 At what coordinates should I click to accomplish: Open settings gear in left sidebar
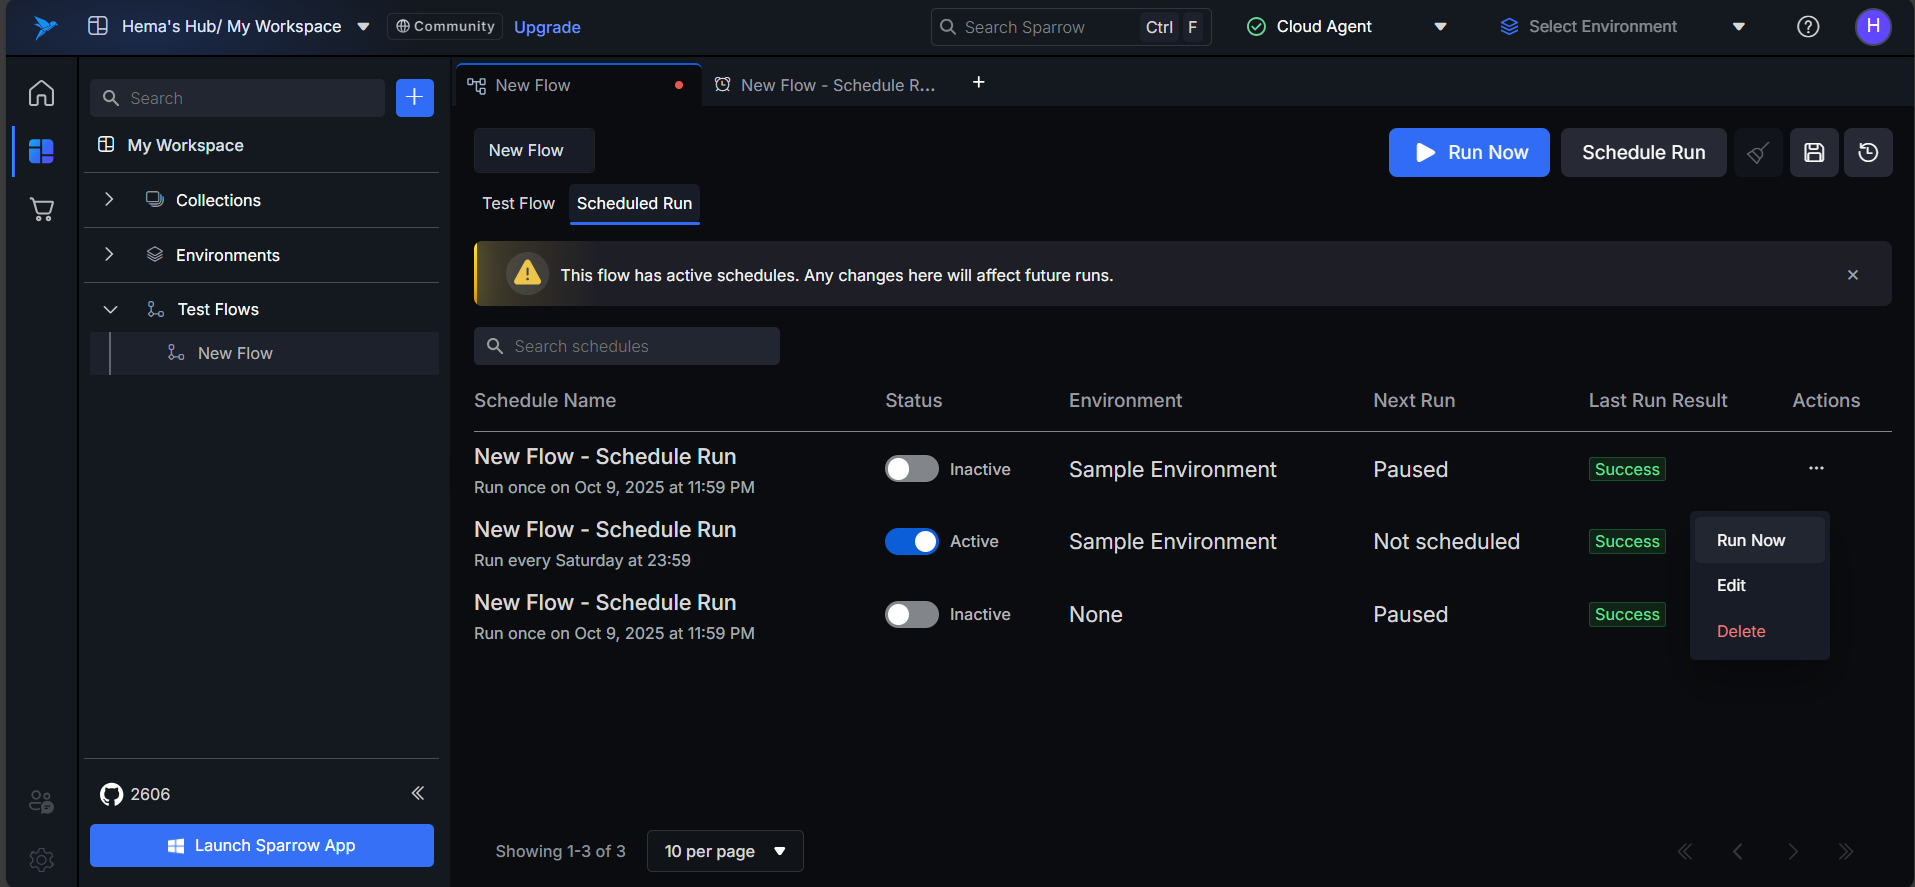(41, 859)
